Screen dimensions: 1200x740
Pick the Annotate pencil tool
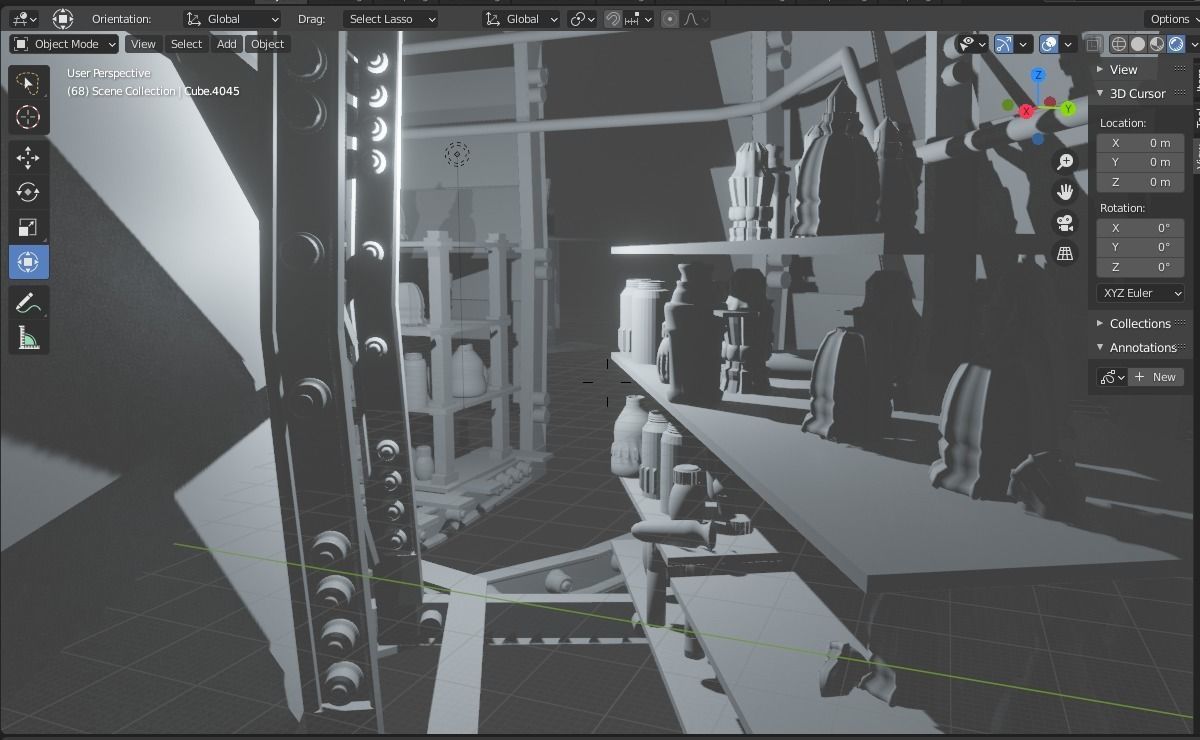click(x=28, y=302)
